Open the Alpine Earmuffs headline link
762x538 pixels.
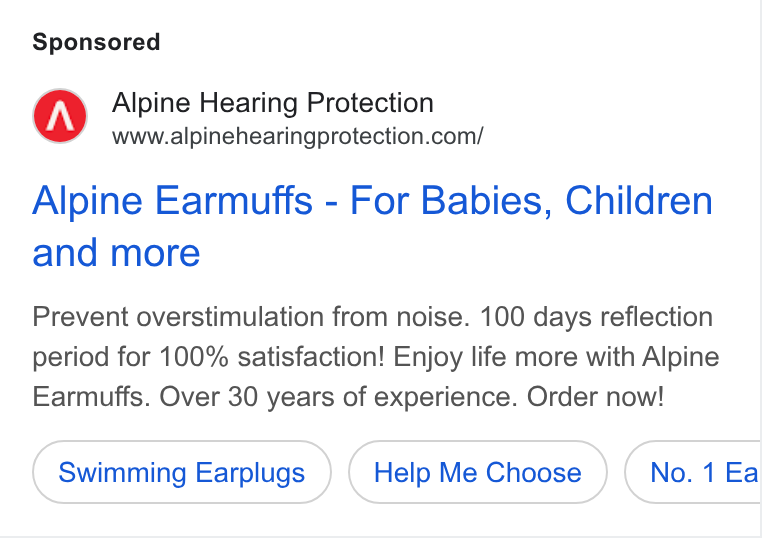pyautogui.click(x=372, y=226)
